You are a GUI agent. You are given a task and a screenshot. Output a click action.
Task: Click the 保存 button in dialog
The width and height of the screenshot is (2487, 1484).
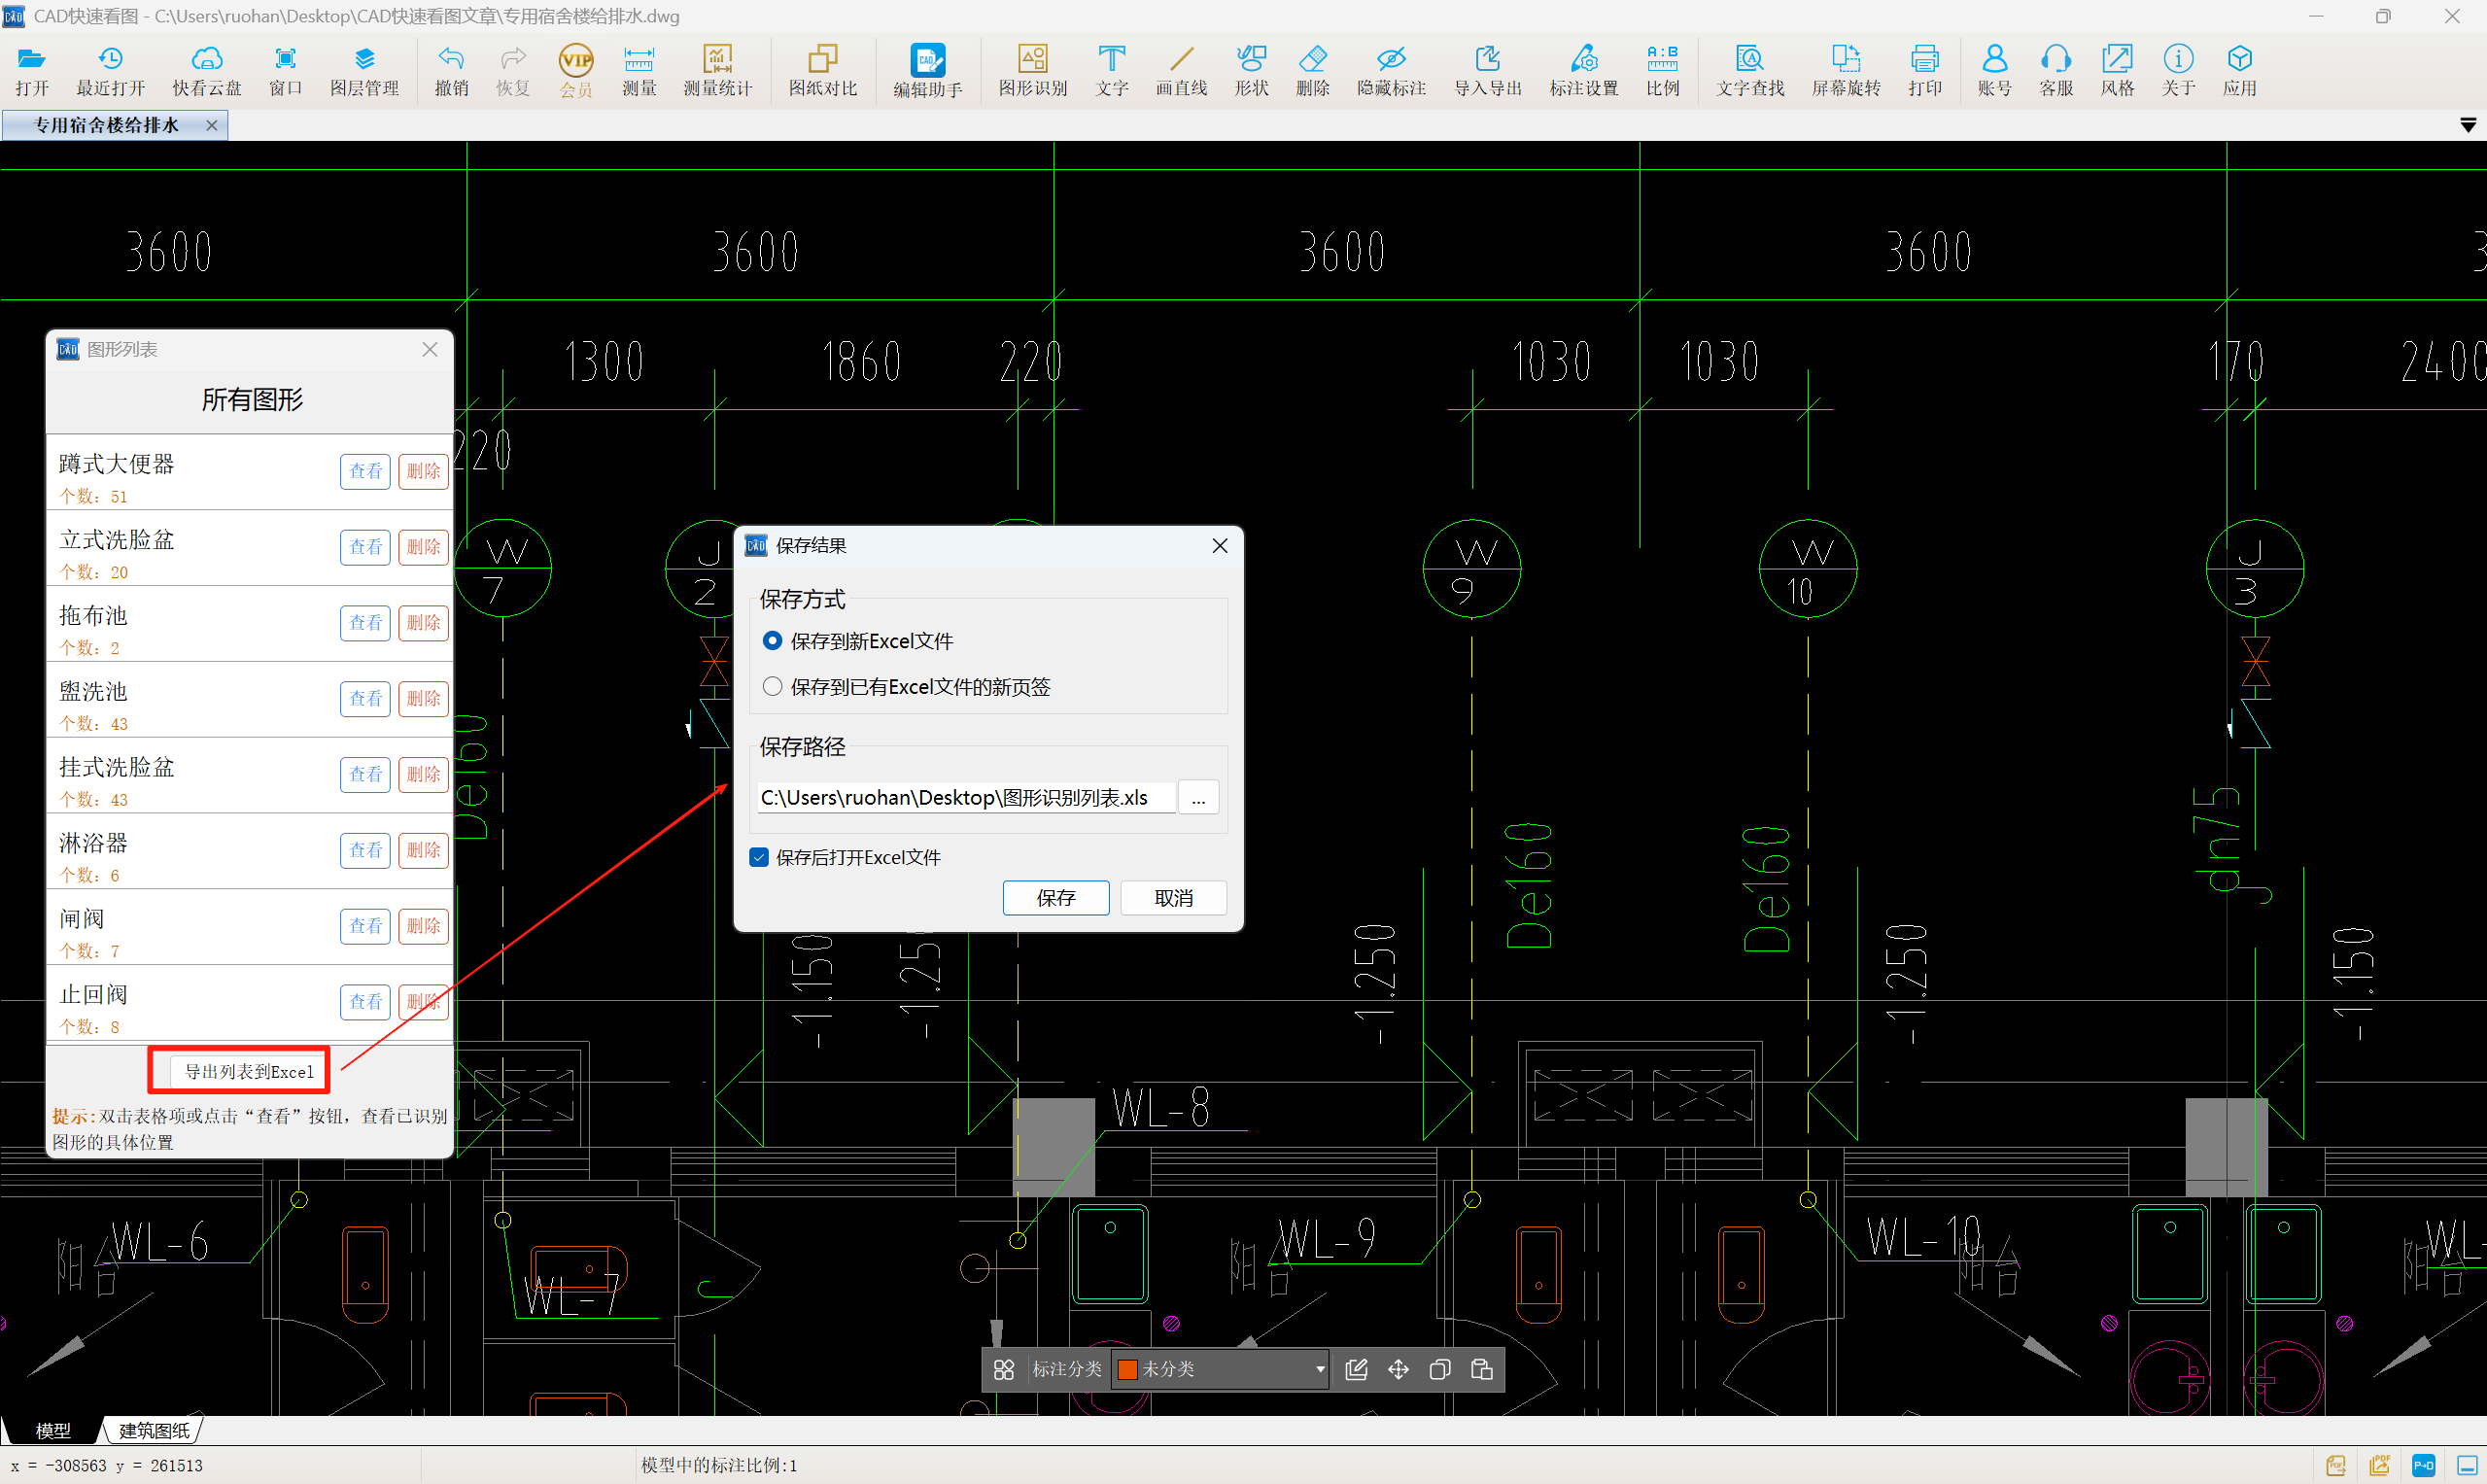pos(1055,897)
